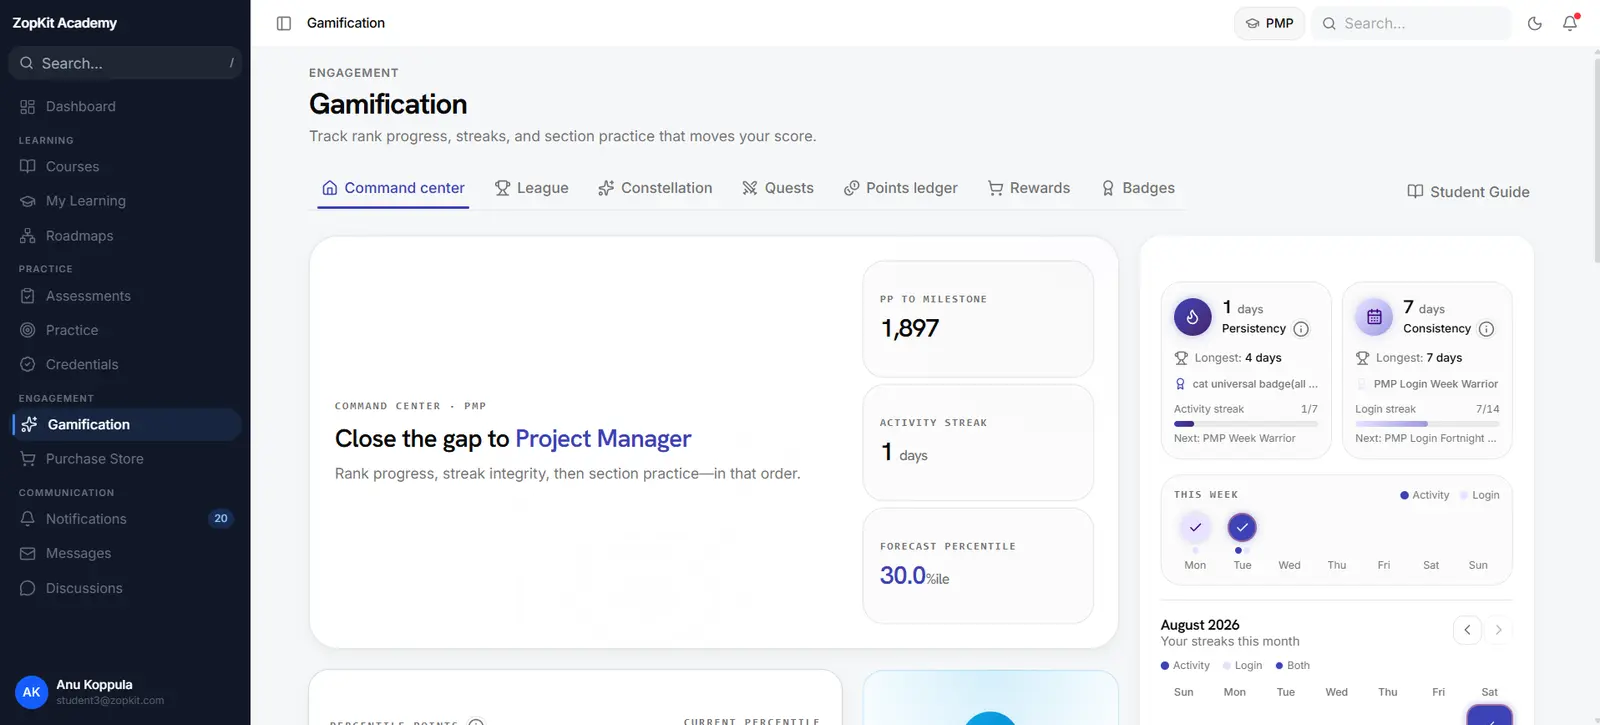Switch to dark mode moon icon

coord(1535,23)
